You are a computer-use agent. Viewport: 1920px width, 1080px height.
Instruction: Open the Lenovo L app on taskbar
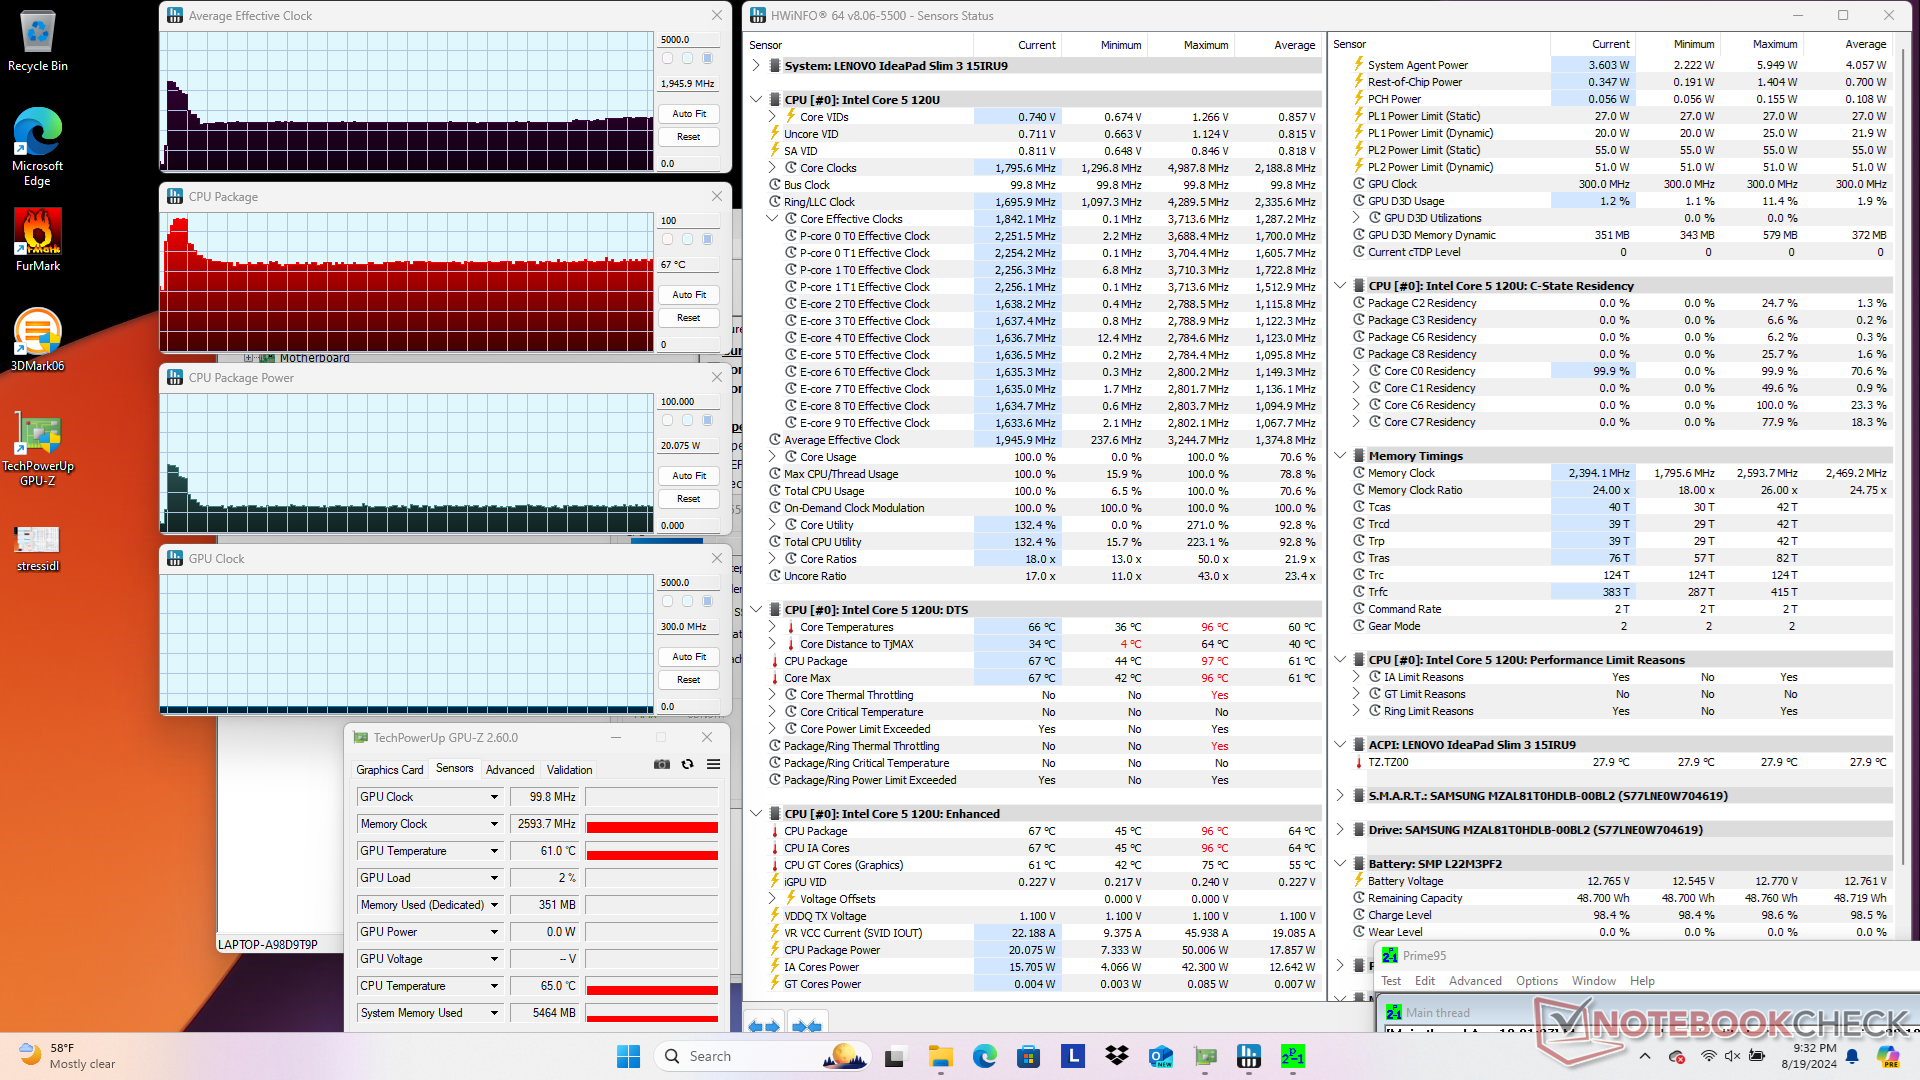coord(1073,1056)
